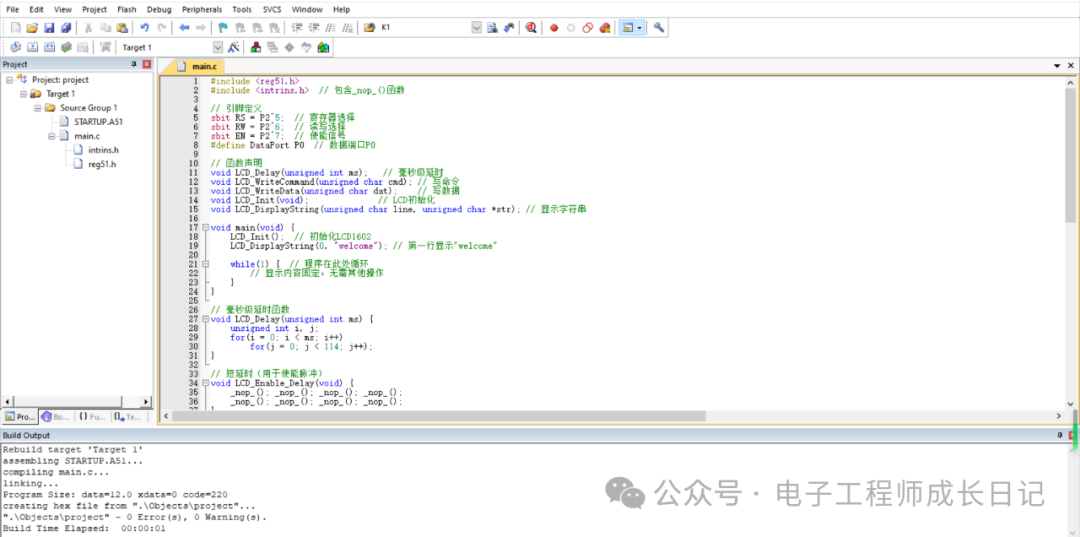Click inside the K1 find text field
This screenshot has width=1080, height=537.
pos(424,28)
